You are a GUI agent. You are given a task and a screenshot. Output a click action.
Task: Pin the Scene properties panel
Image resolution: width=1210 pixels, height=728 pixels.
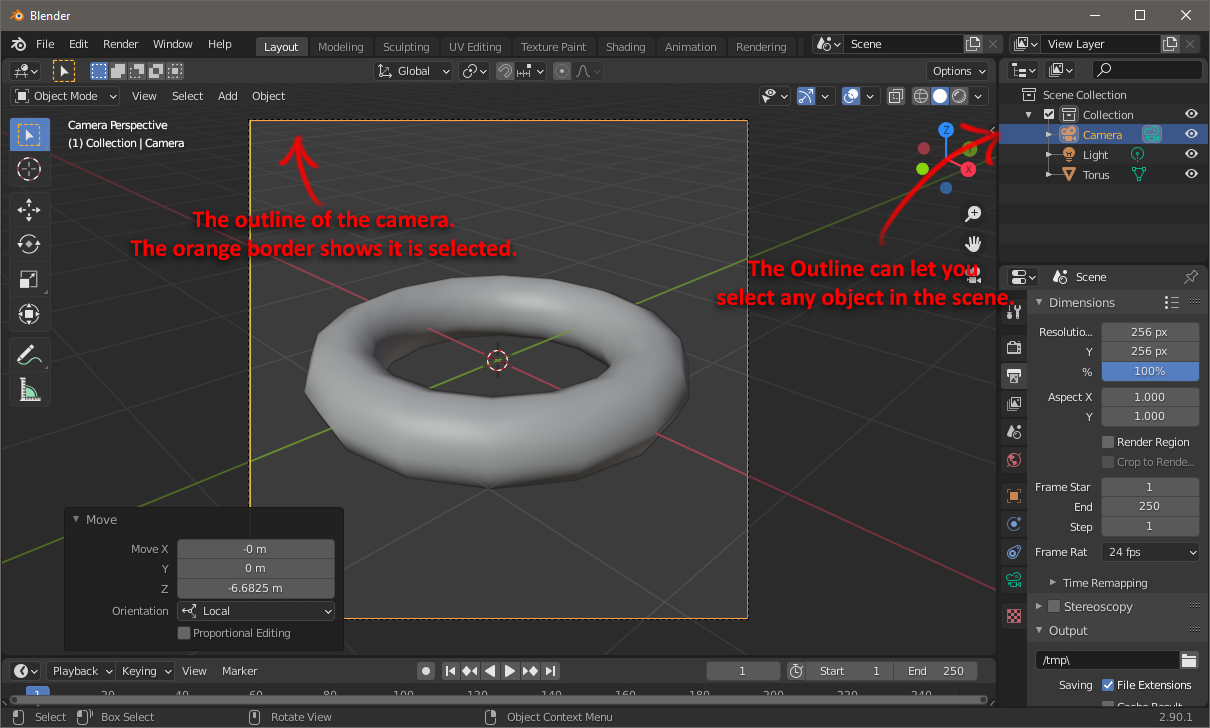(x=1190, y=277)
